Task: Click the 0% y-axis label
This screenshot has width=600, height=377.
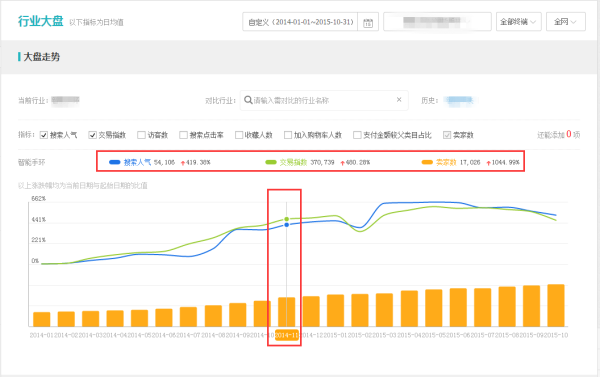Action: point(35,261)
